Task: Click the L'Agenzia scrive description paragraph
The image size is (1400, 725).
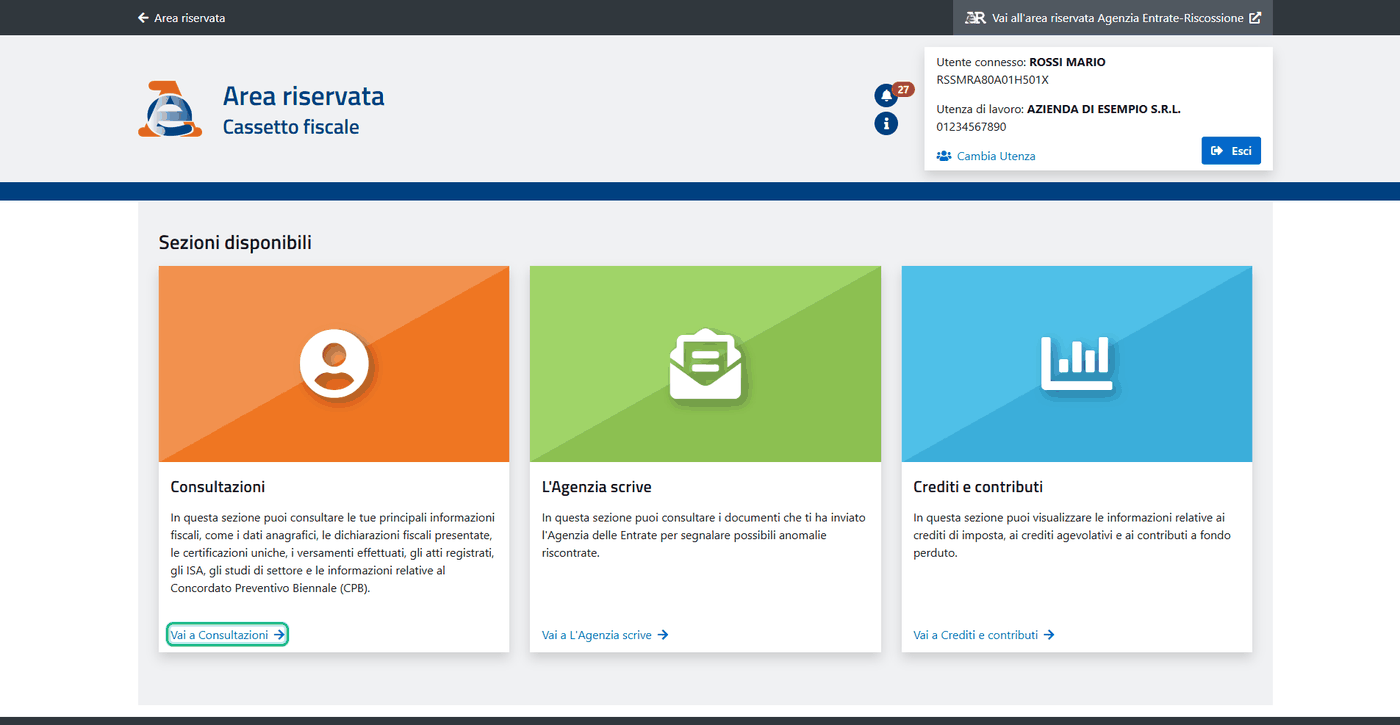Action: tap(704, 535)
